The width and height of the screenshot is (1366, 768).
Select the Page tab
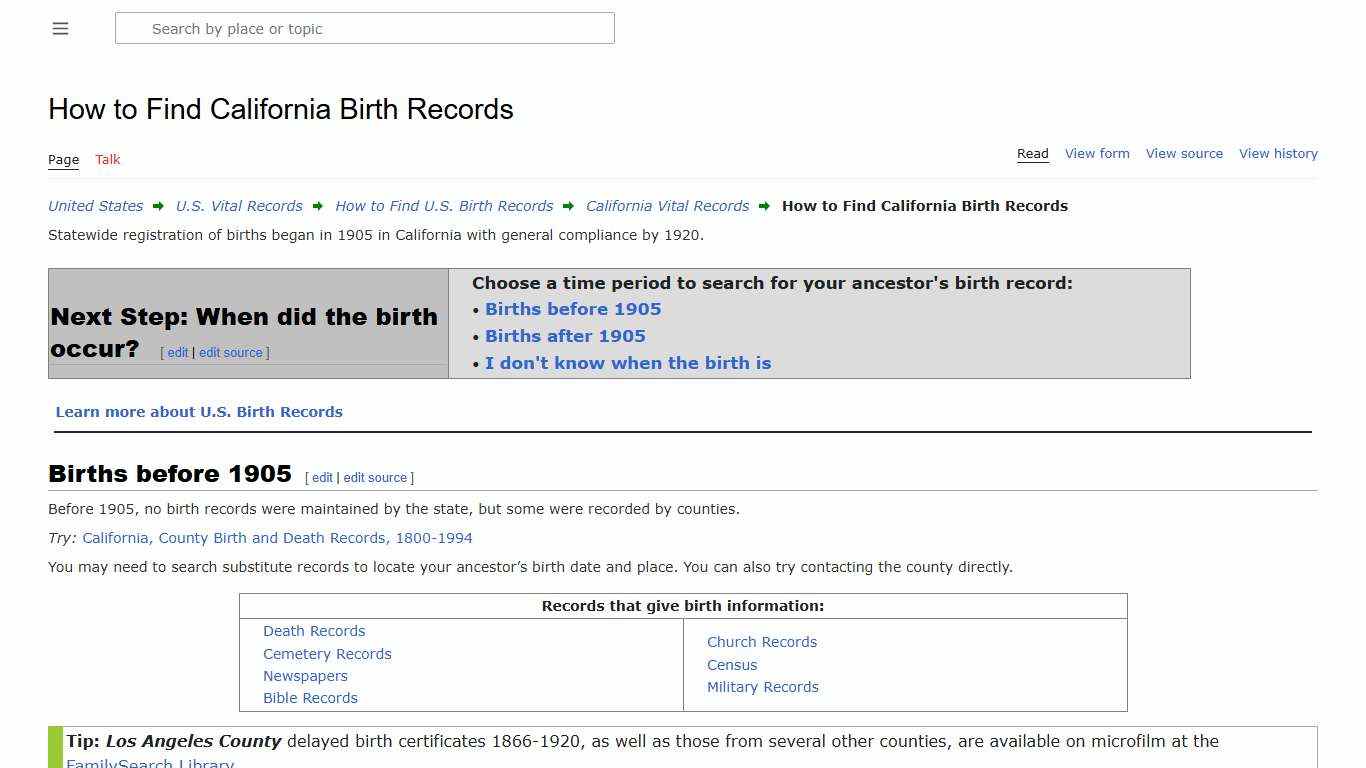point(63,159)
